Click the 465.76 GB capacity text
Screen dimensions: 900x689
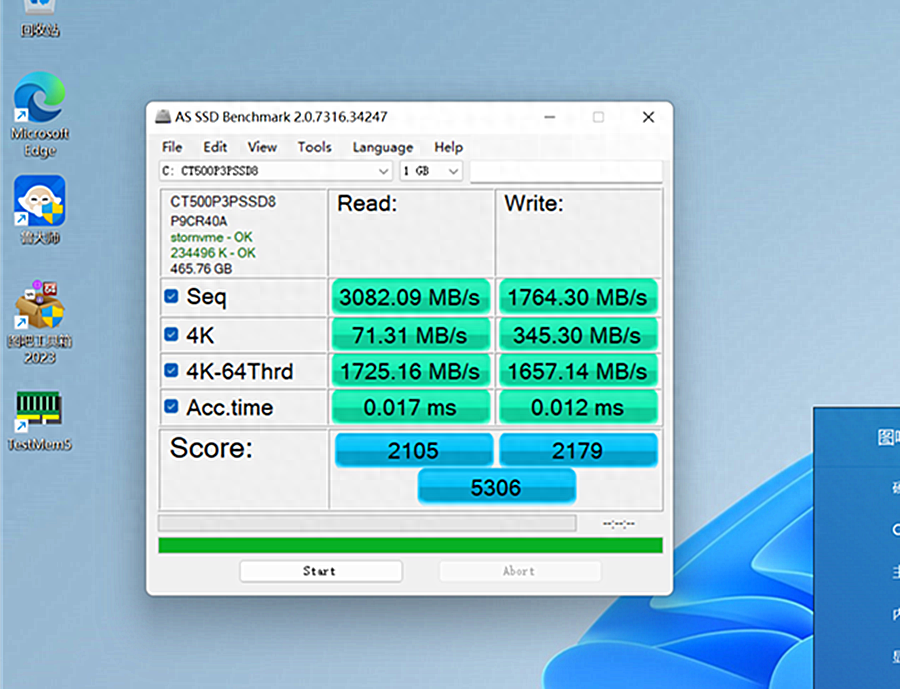point(201,269)
